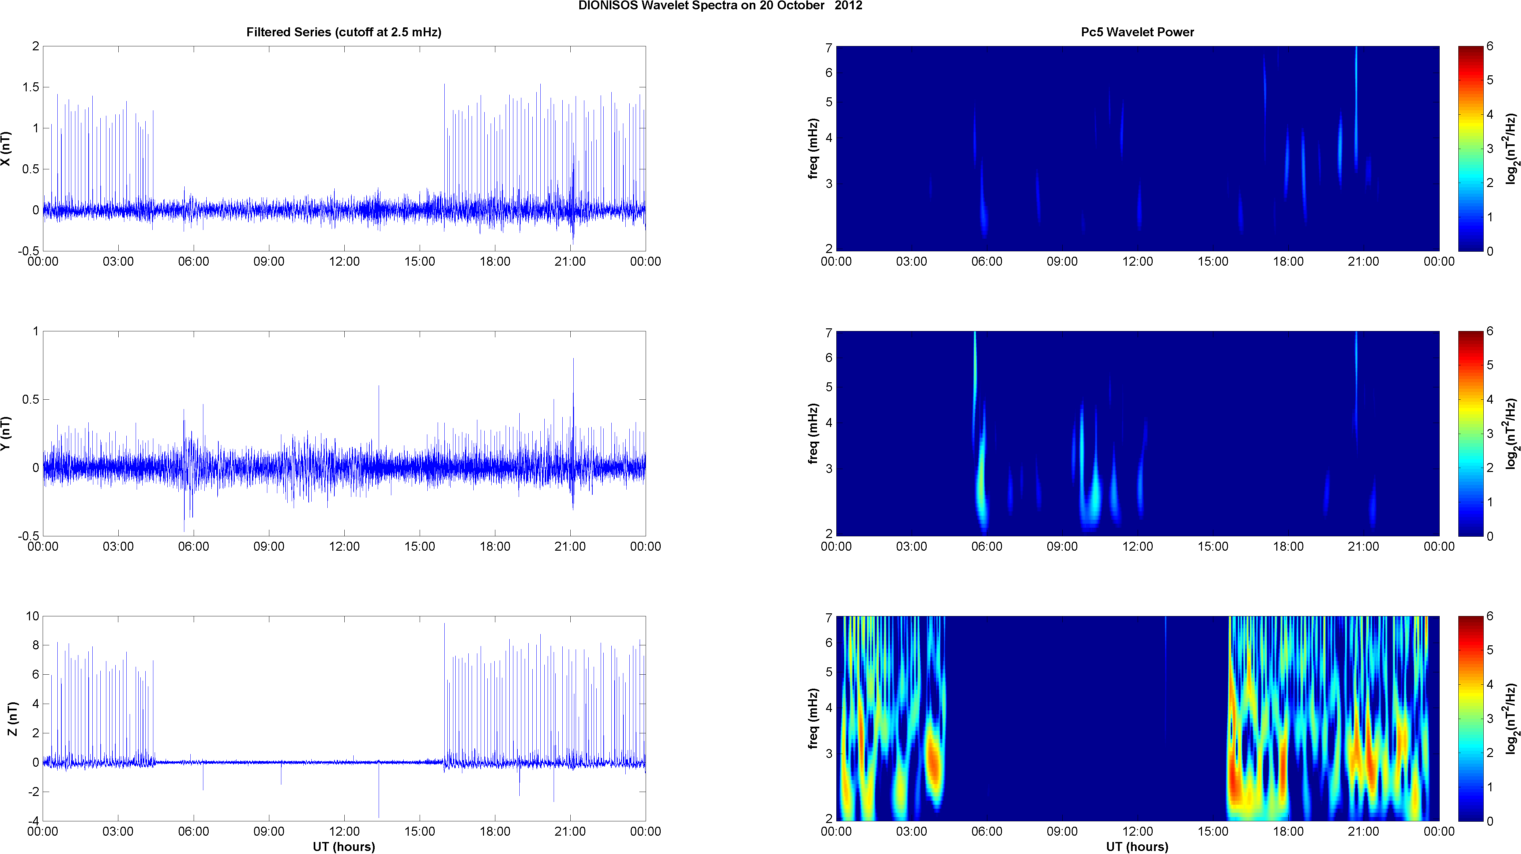
Task: Click the color bar beside the middle wavelet panel
Action: [1470, 434]
